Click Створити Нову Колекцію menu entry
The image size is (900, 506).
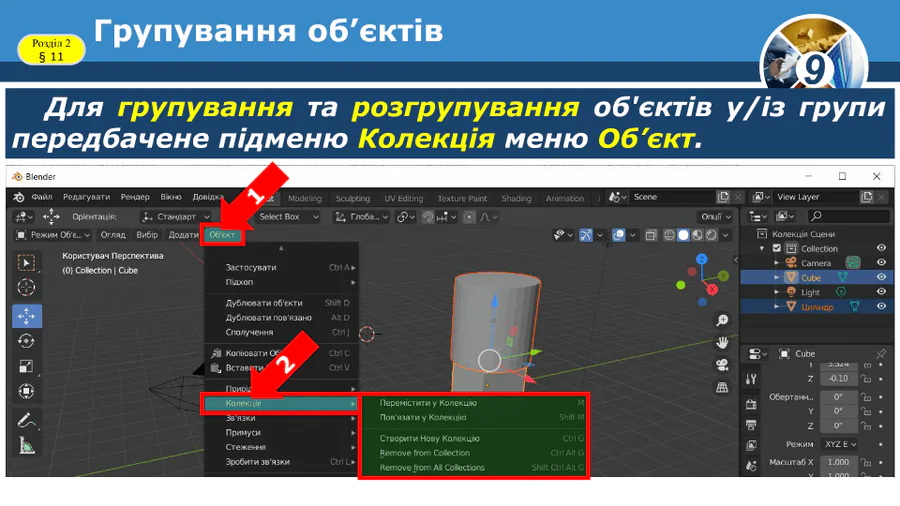point(430,438)
